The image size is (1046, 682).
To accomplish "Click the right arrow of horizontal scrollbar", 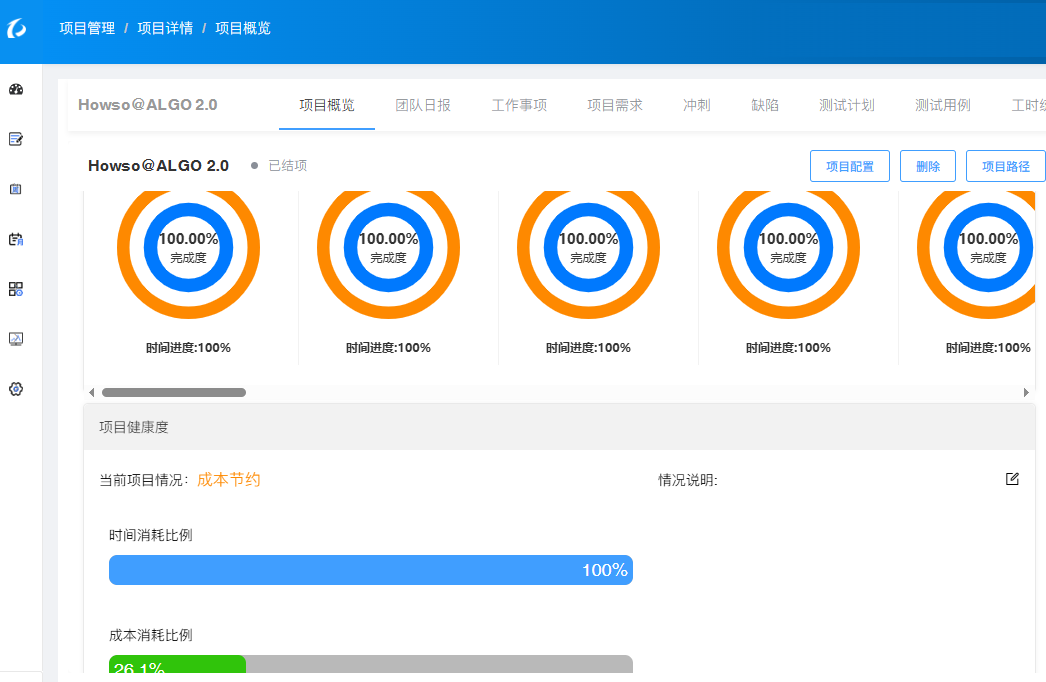I will click(1026, 392).
